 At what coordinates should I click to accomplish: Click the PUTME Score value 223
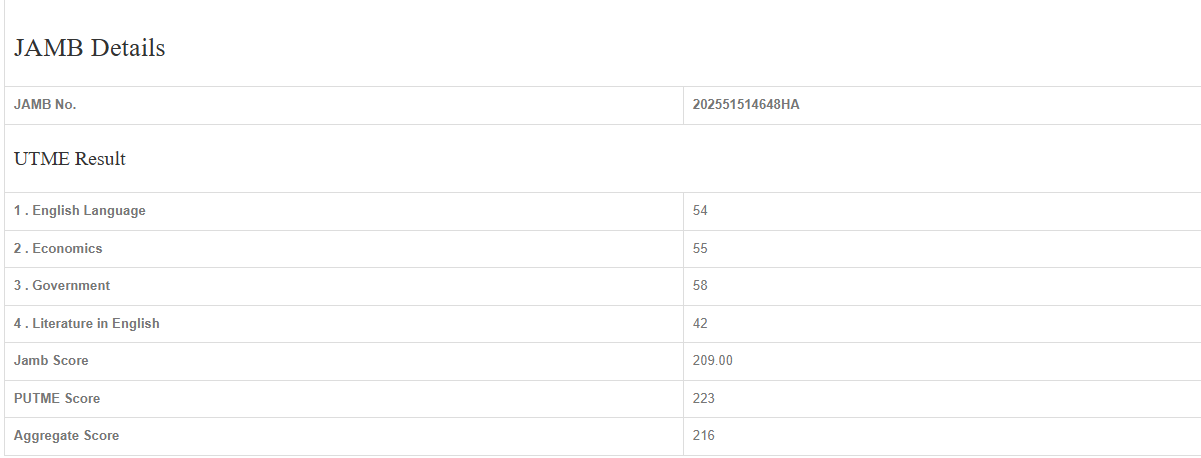tap(703, 399)
